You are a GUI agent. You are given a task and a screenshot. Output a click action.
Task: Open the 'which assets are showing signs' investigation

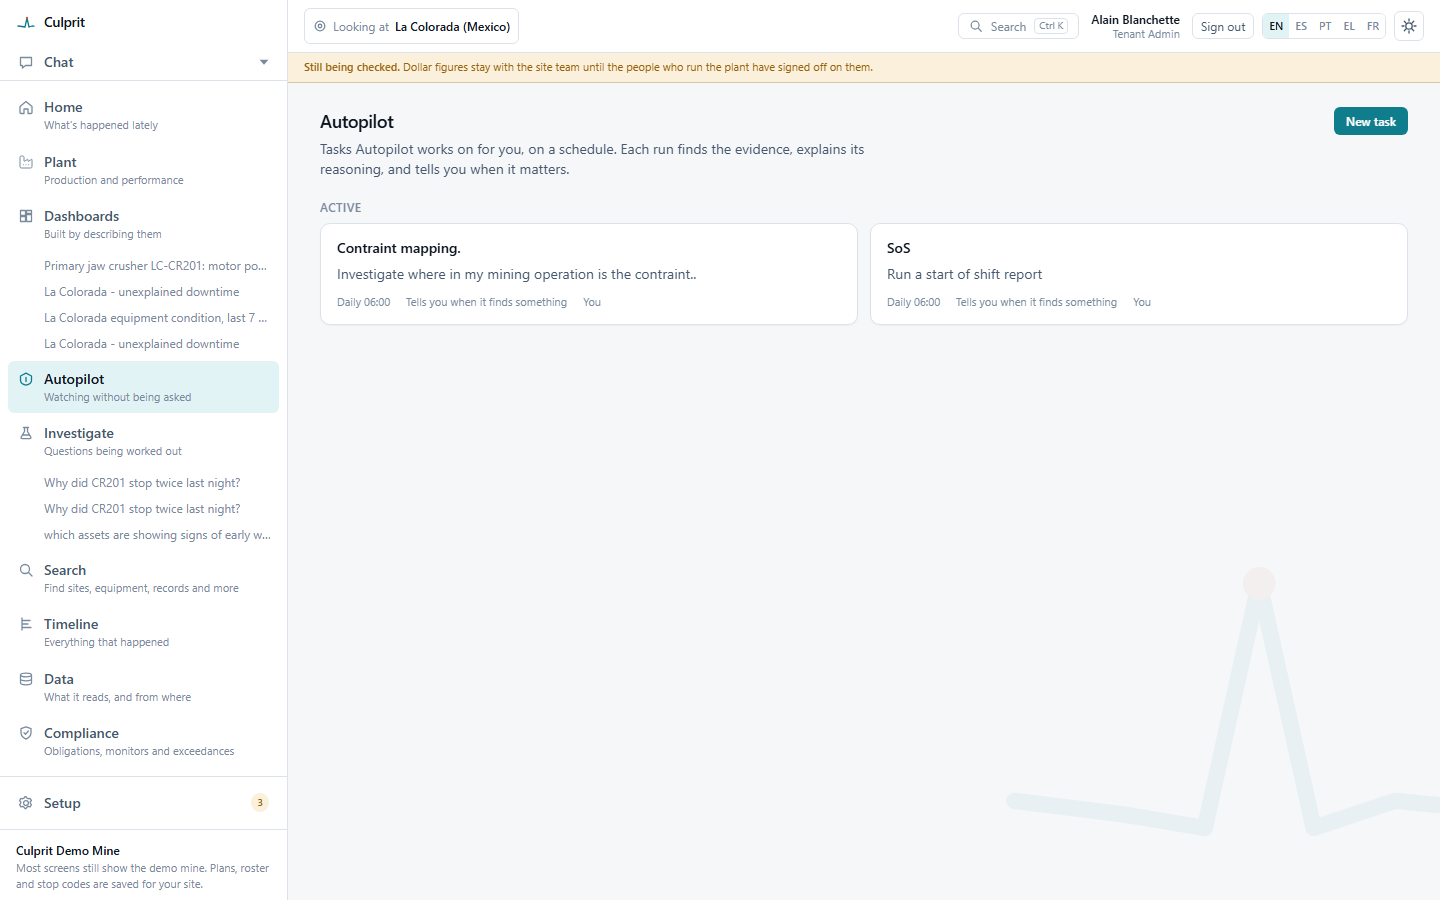[x=157, y=535]
